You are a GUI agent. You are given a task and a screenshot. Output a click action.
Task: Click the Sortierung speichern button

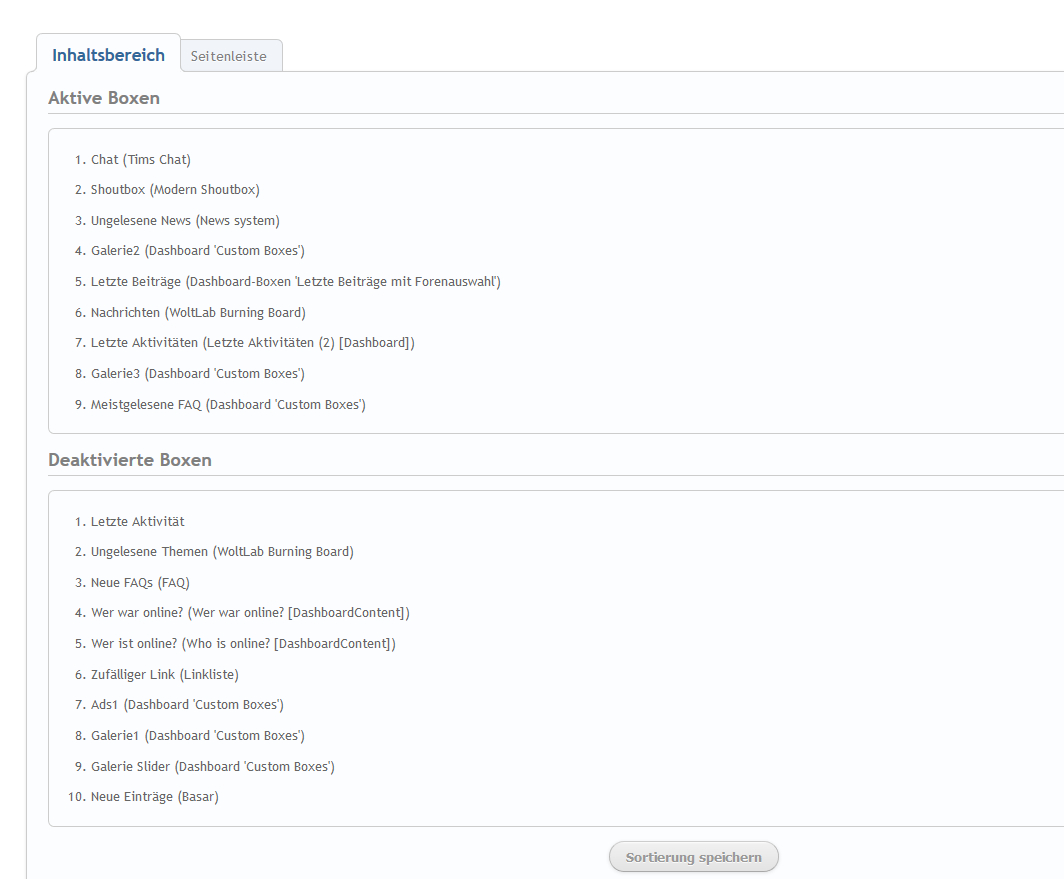pos(693,857)
